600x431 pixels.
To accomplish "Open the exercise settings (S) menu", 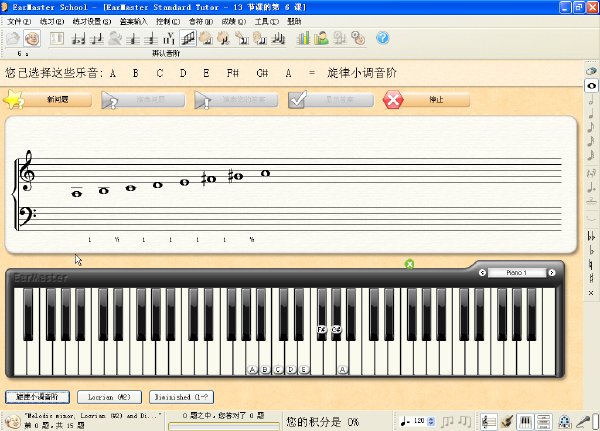I will point(92,21).
